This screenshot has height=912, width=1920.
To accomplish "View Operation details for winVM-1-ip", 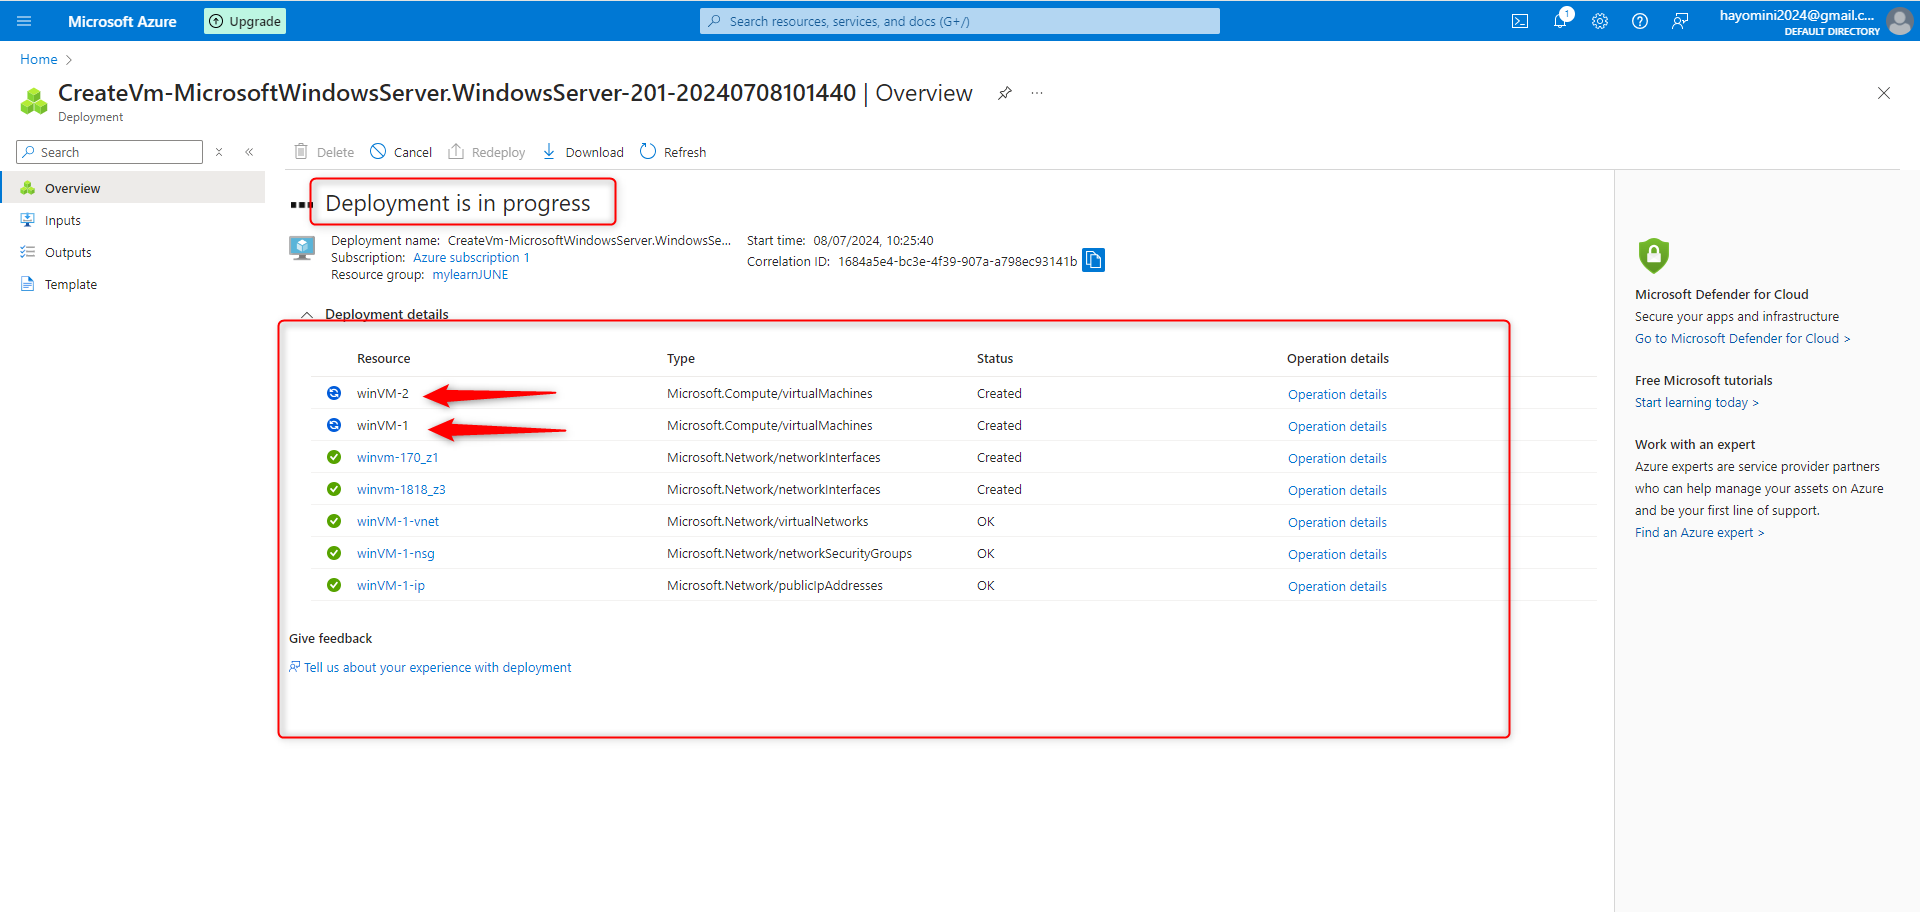I will [1337, 587].
